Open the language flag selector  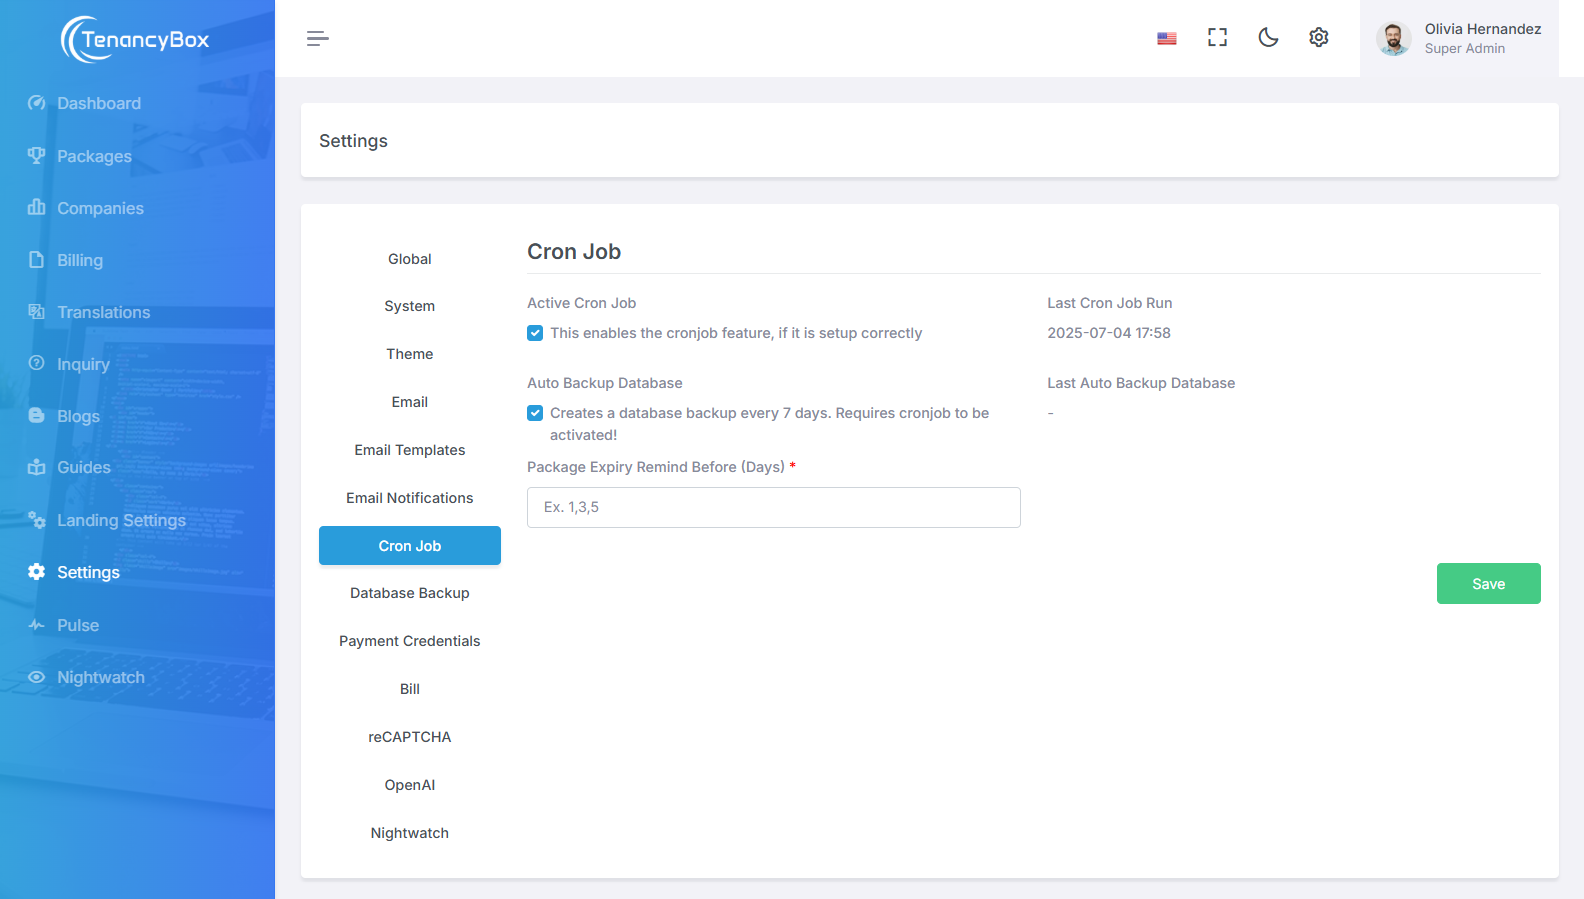point(1167,38)
